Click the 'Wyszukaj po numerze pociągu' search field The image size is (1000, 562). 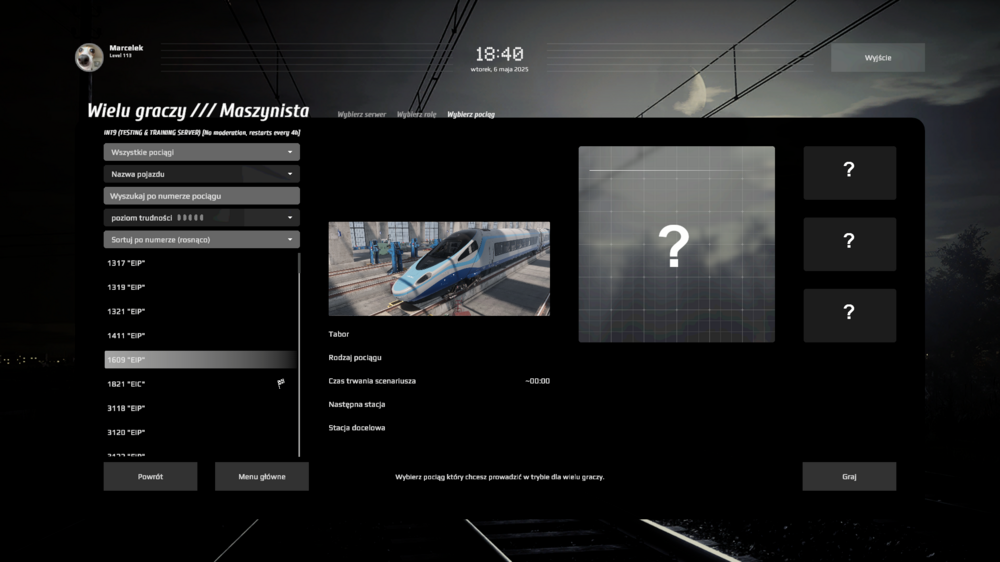pos(202,196)
